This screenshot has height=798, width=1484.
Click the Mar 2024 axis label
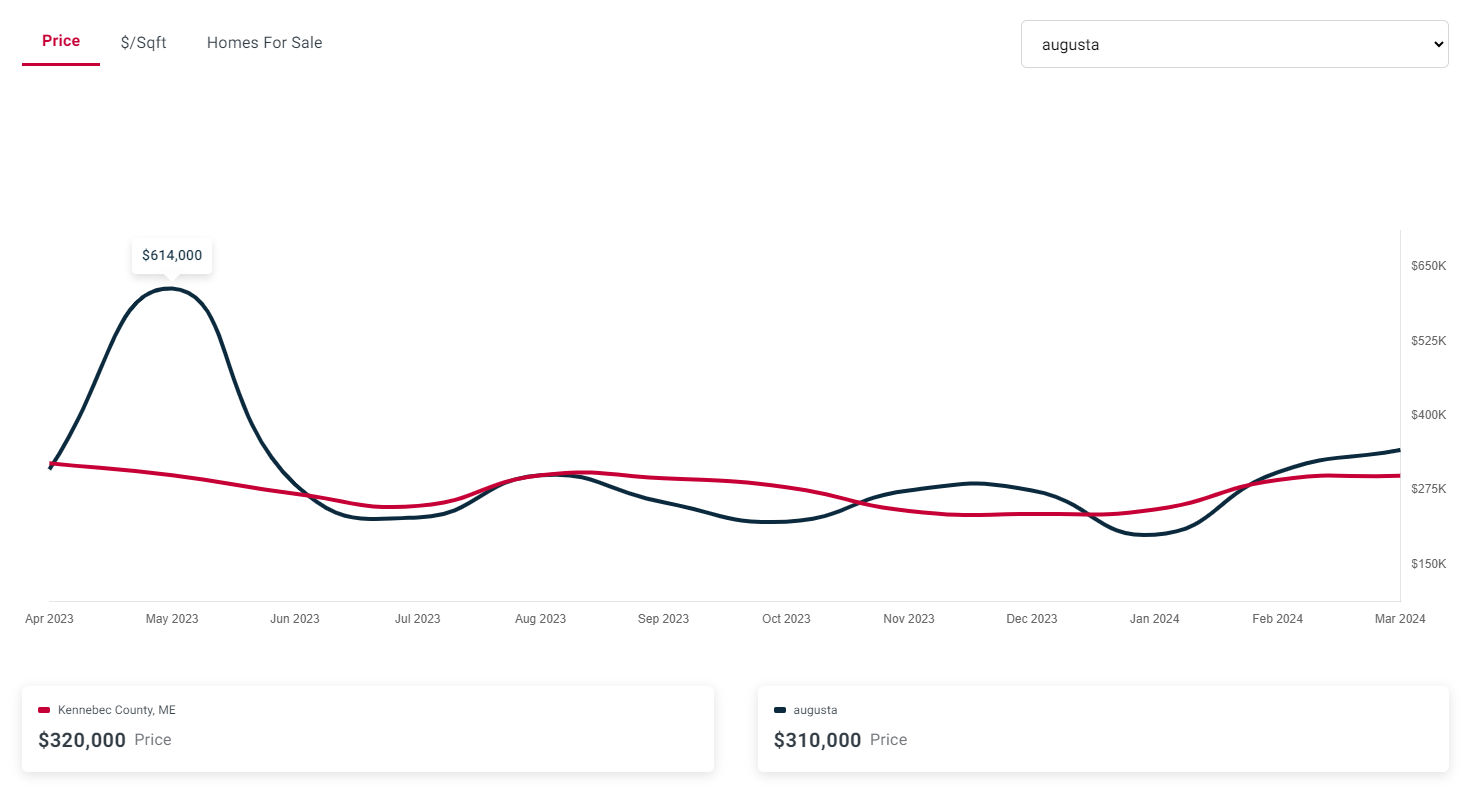click(x=1400, y=619)
